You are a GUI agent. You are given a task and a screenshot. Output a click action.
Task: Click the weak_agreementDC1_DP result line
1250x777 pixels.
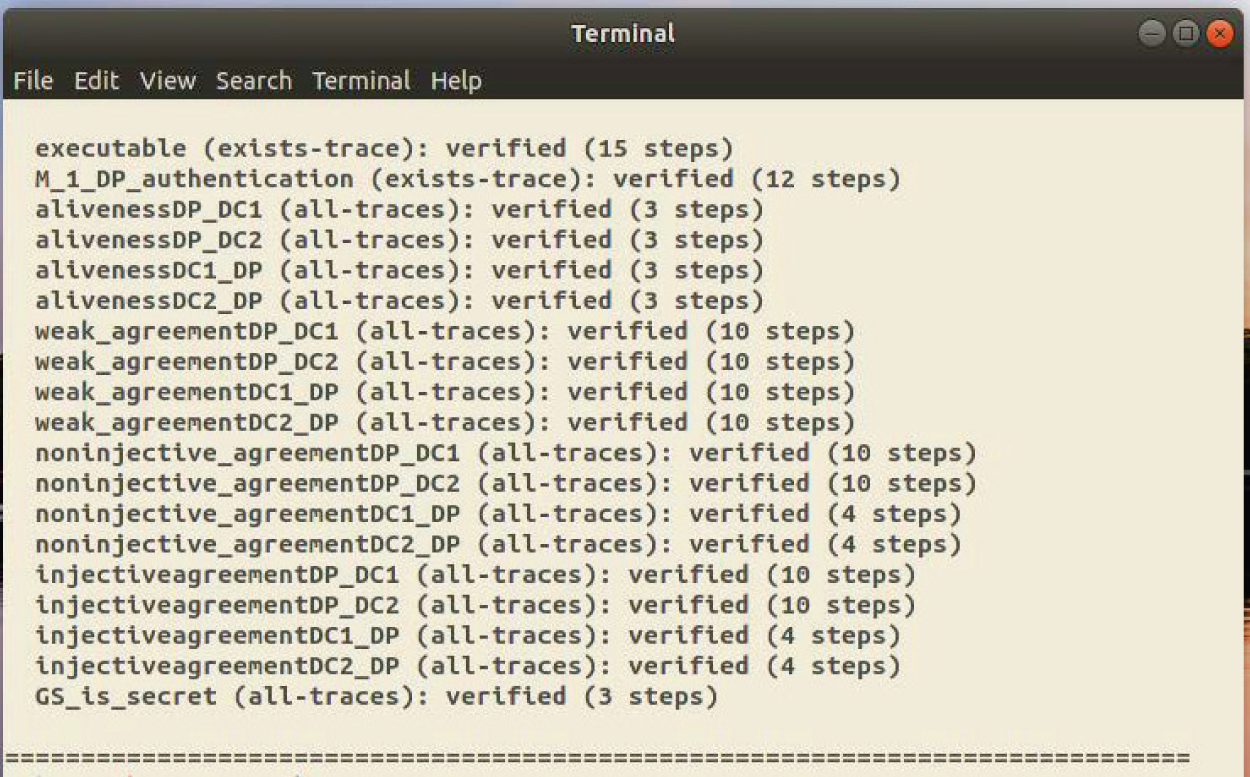[x=445, y=392]
